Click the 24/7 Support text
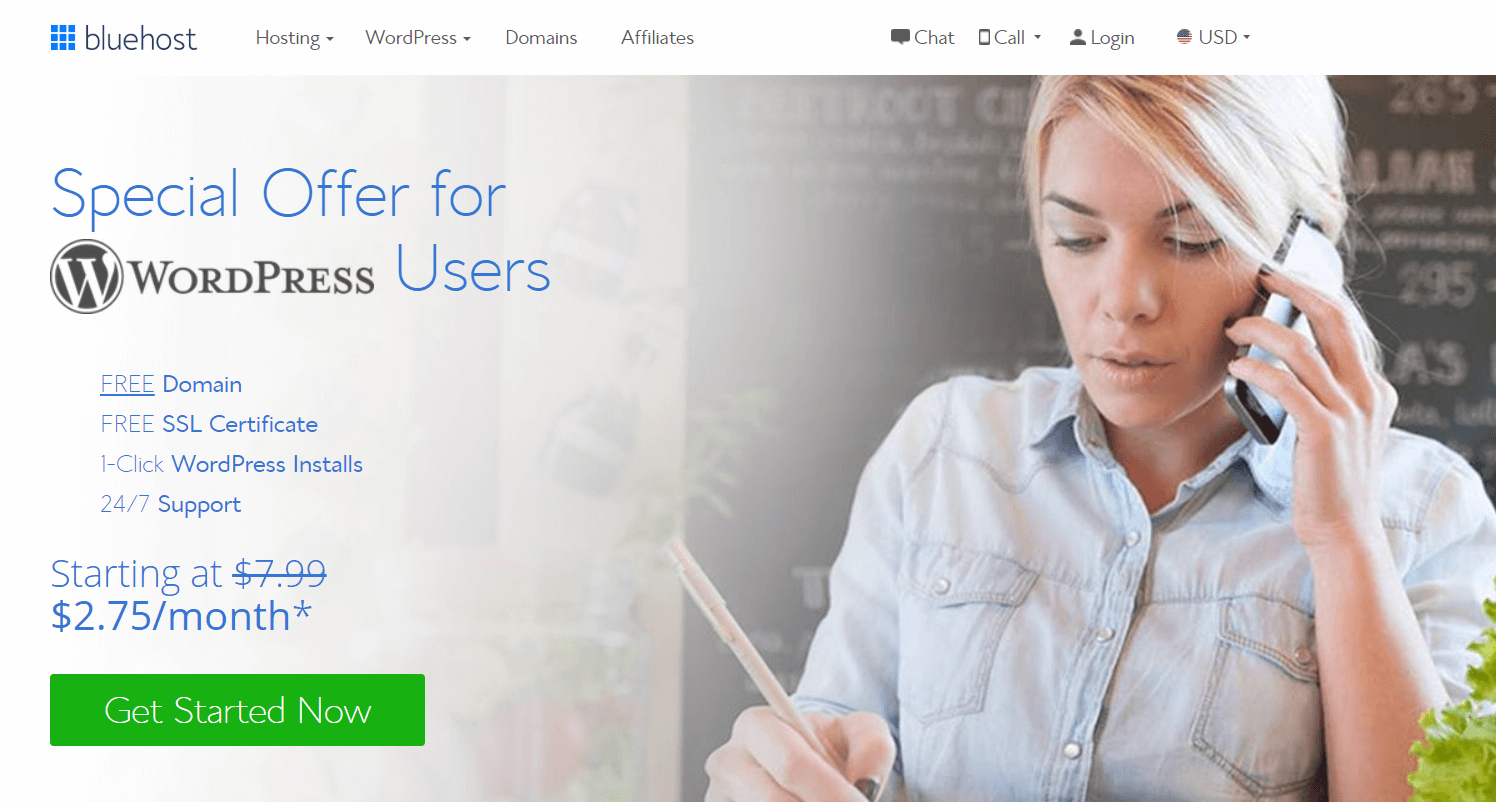The height and width of the screenshot is (802, 1496). [170, 504]
